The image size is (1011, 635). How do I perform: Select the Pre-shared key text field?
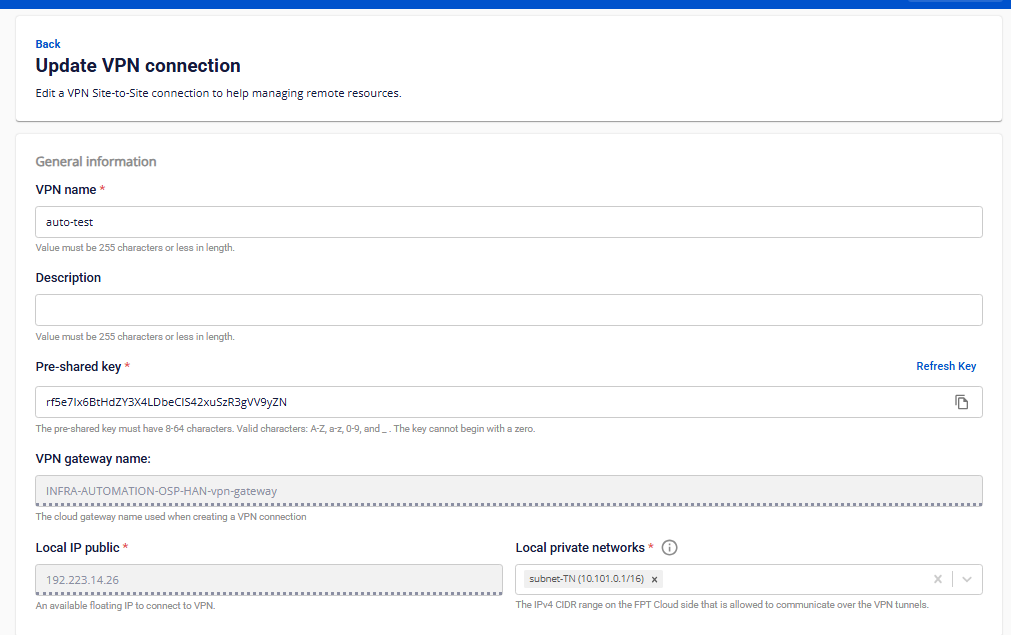[x=490, y=402]
